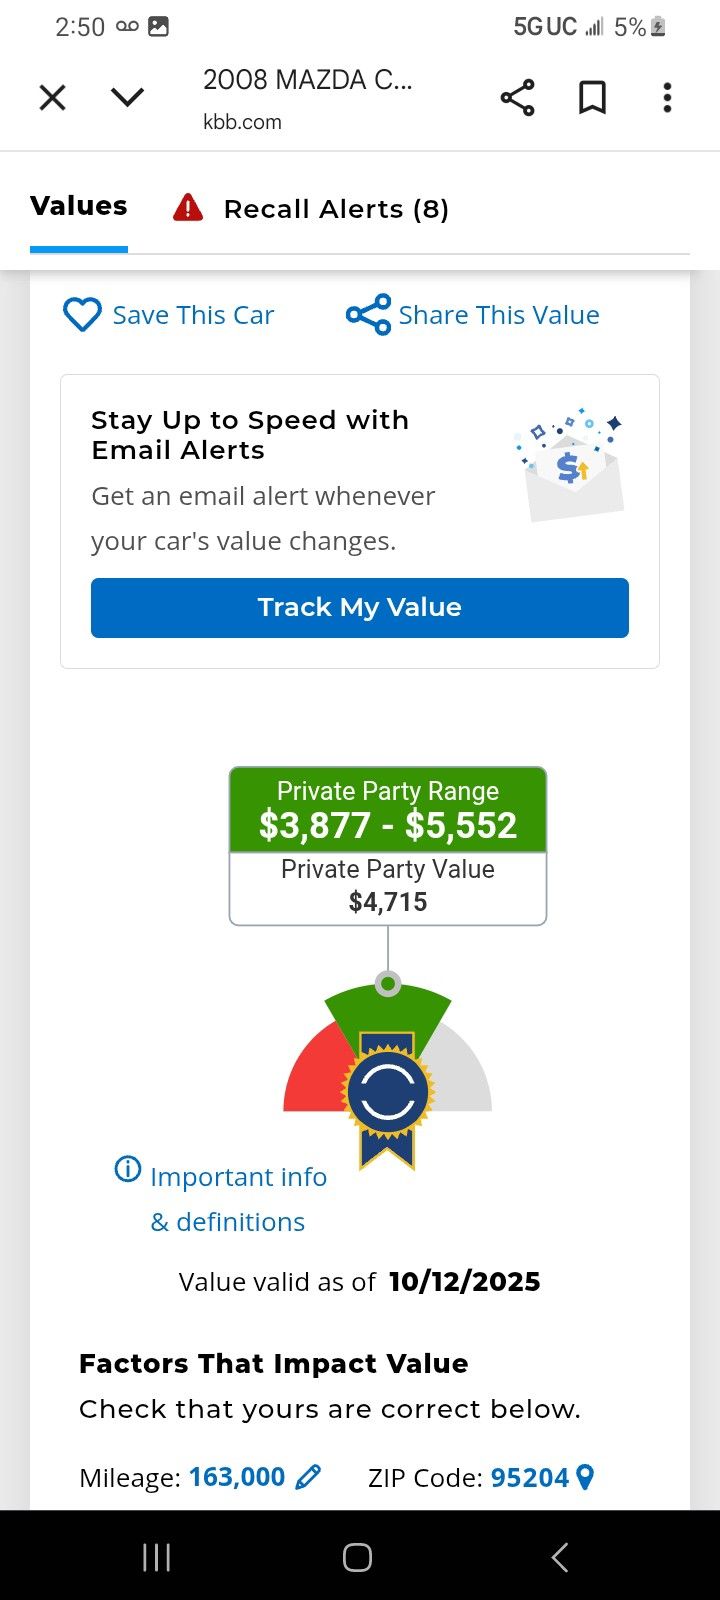Open the Recall Alerts (8) tab

(x=336, y=209)
